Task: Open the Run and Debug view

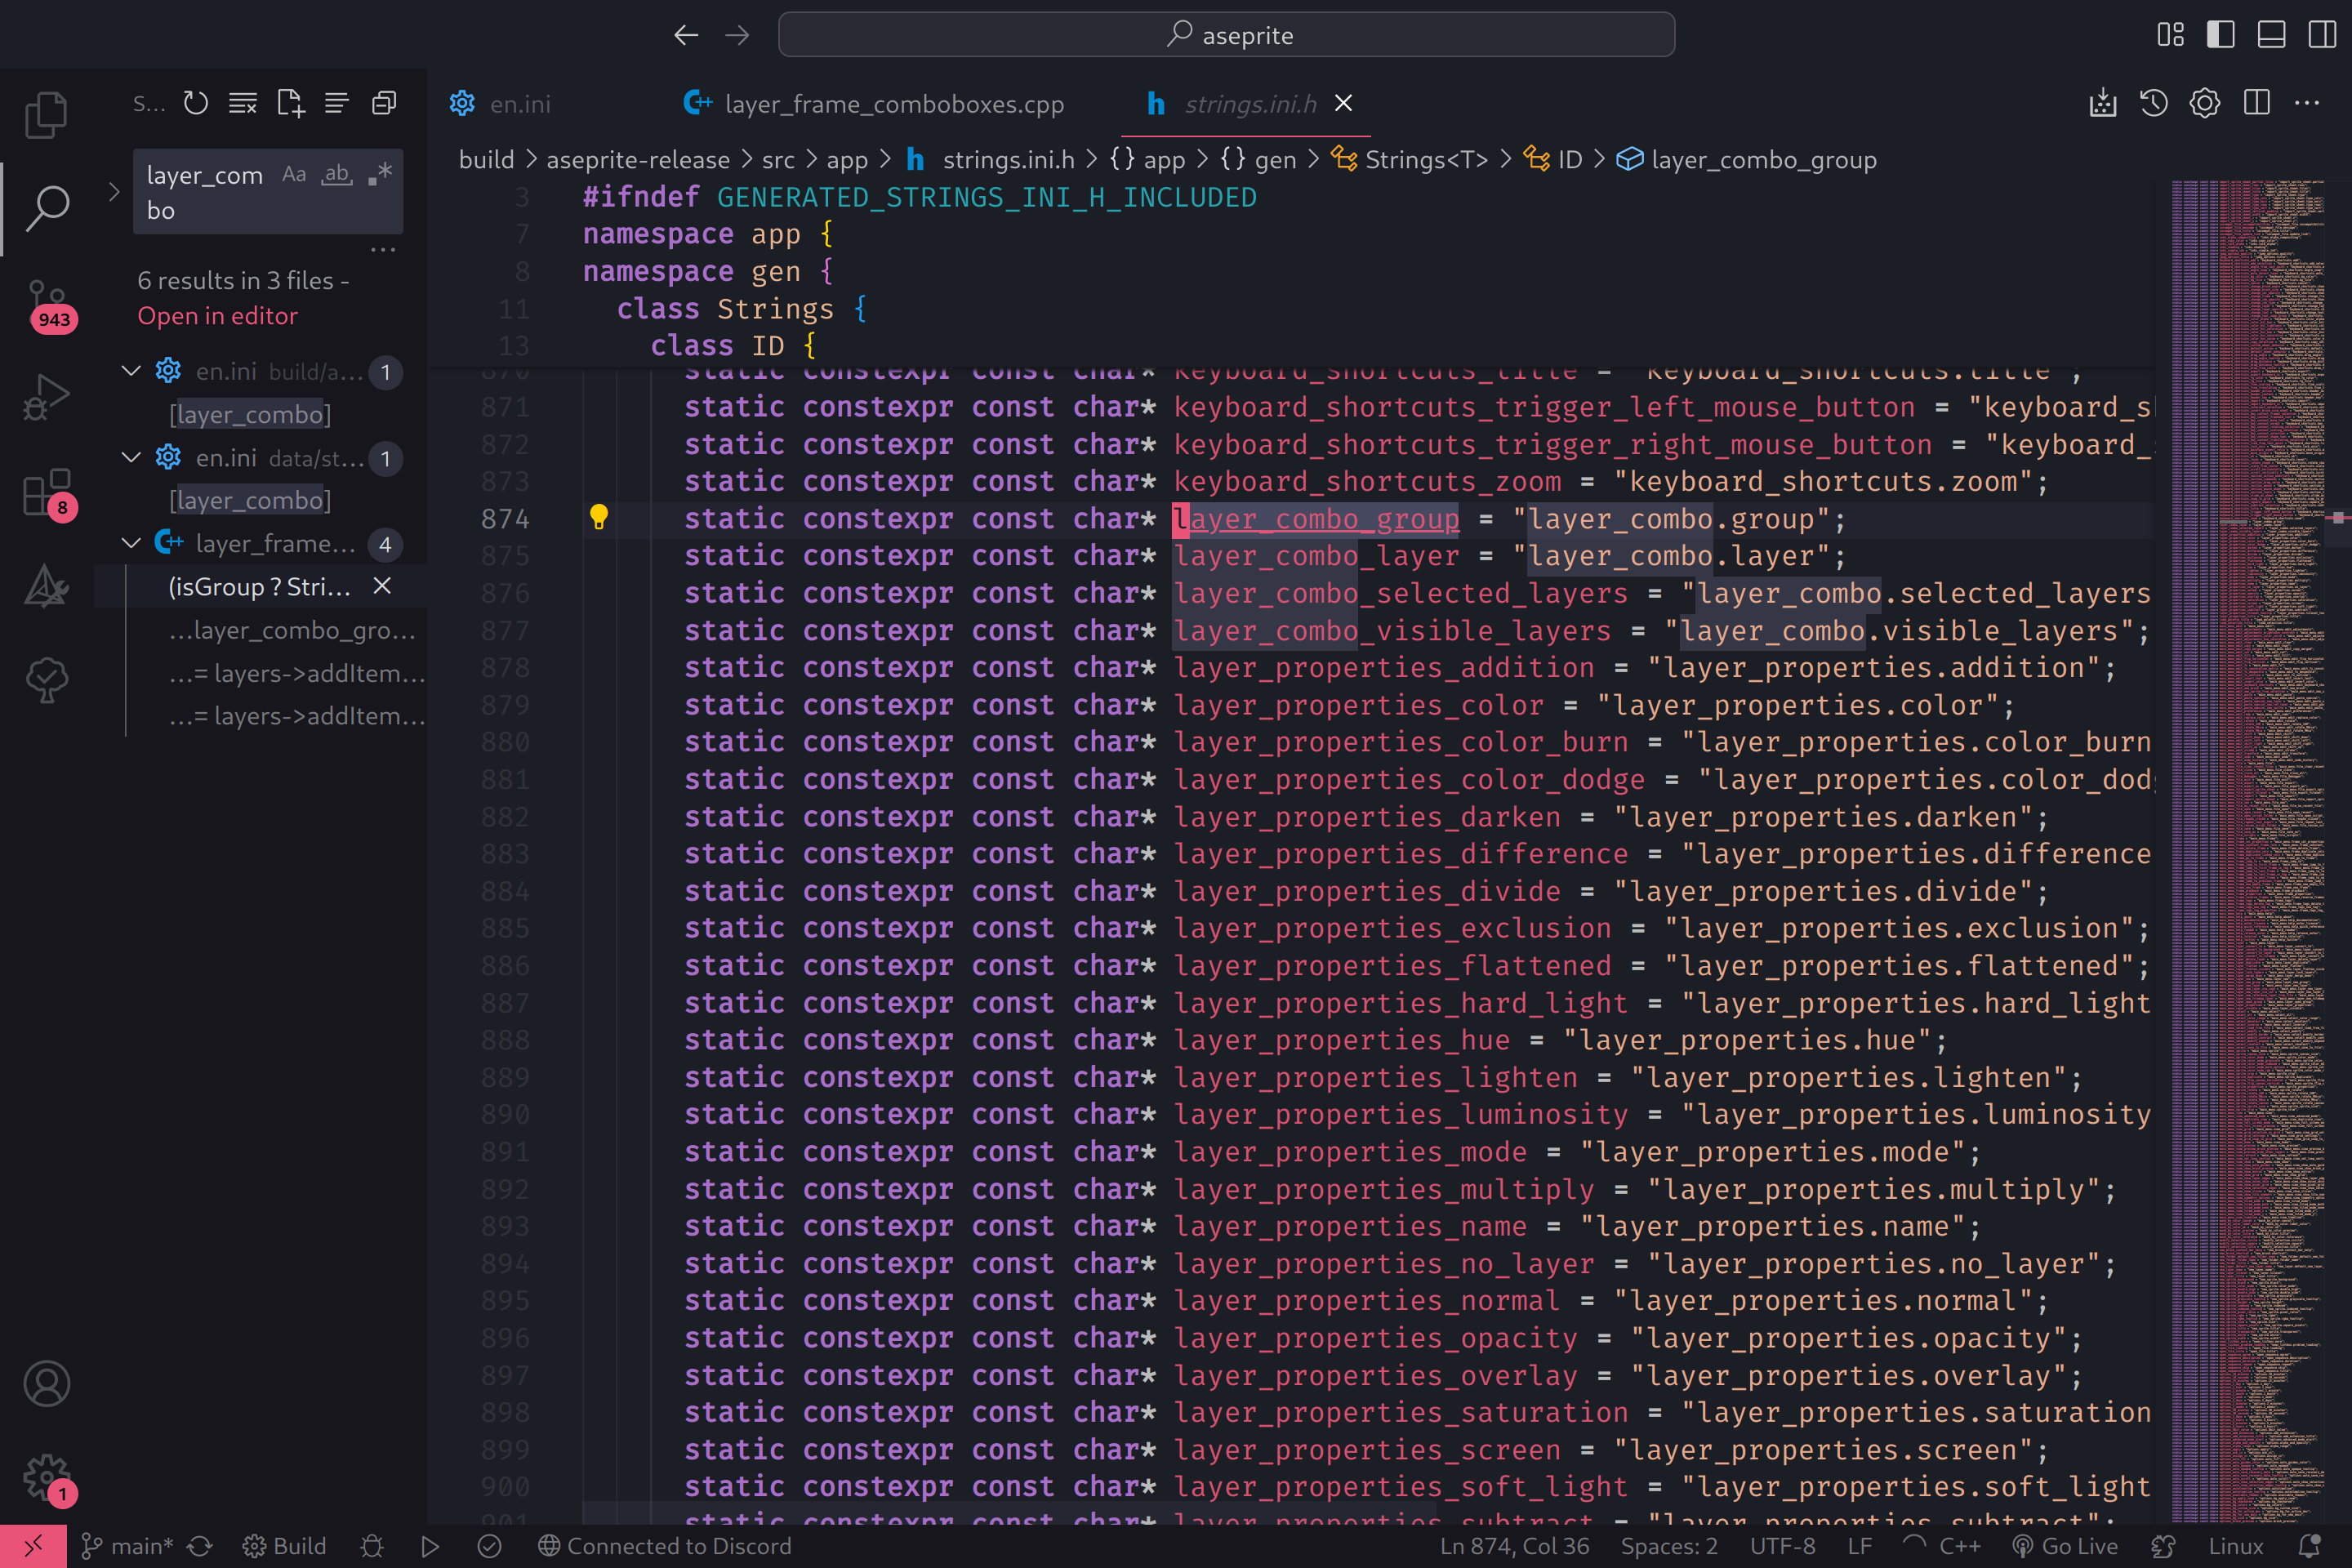Action: [x=46, y=396]
